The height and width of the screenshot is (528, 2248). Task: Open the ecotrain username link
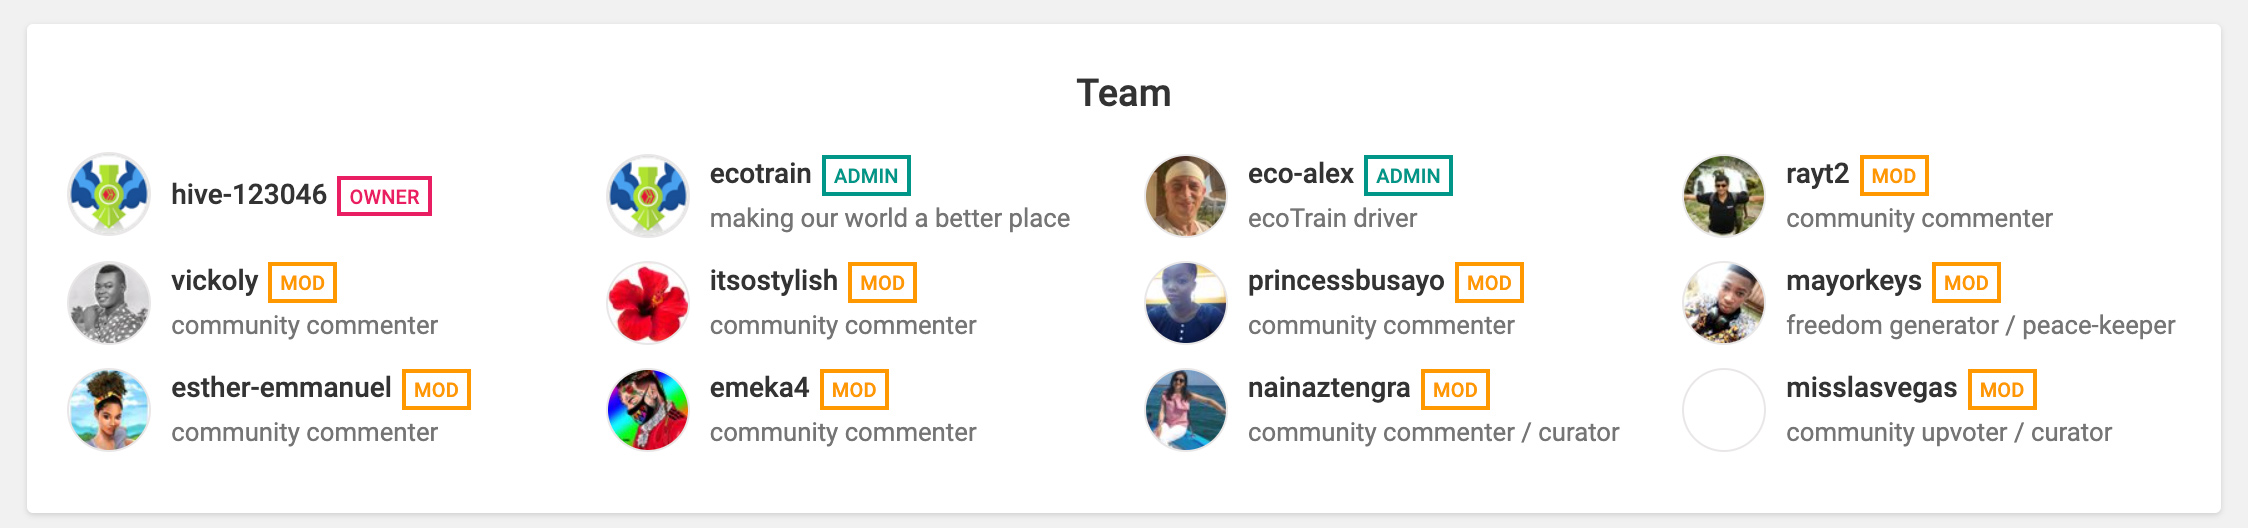coord(760,174)
